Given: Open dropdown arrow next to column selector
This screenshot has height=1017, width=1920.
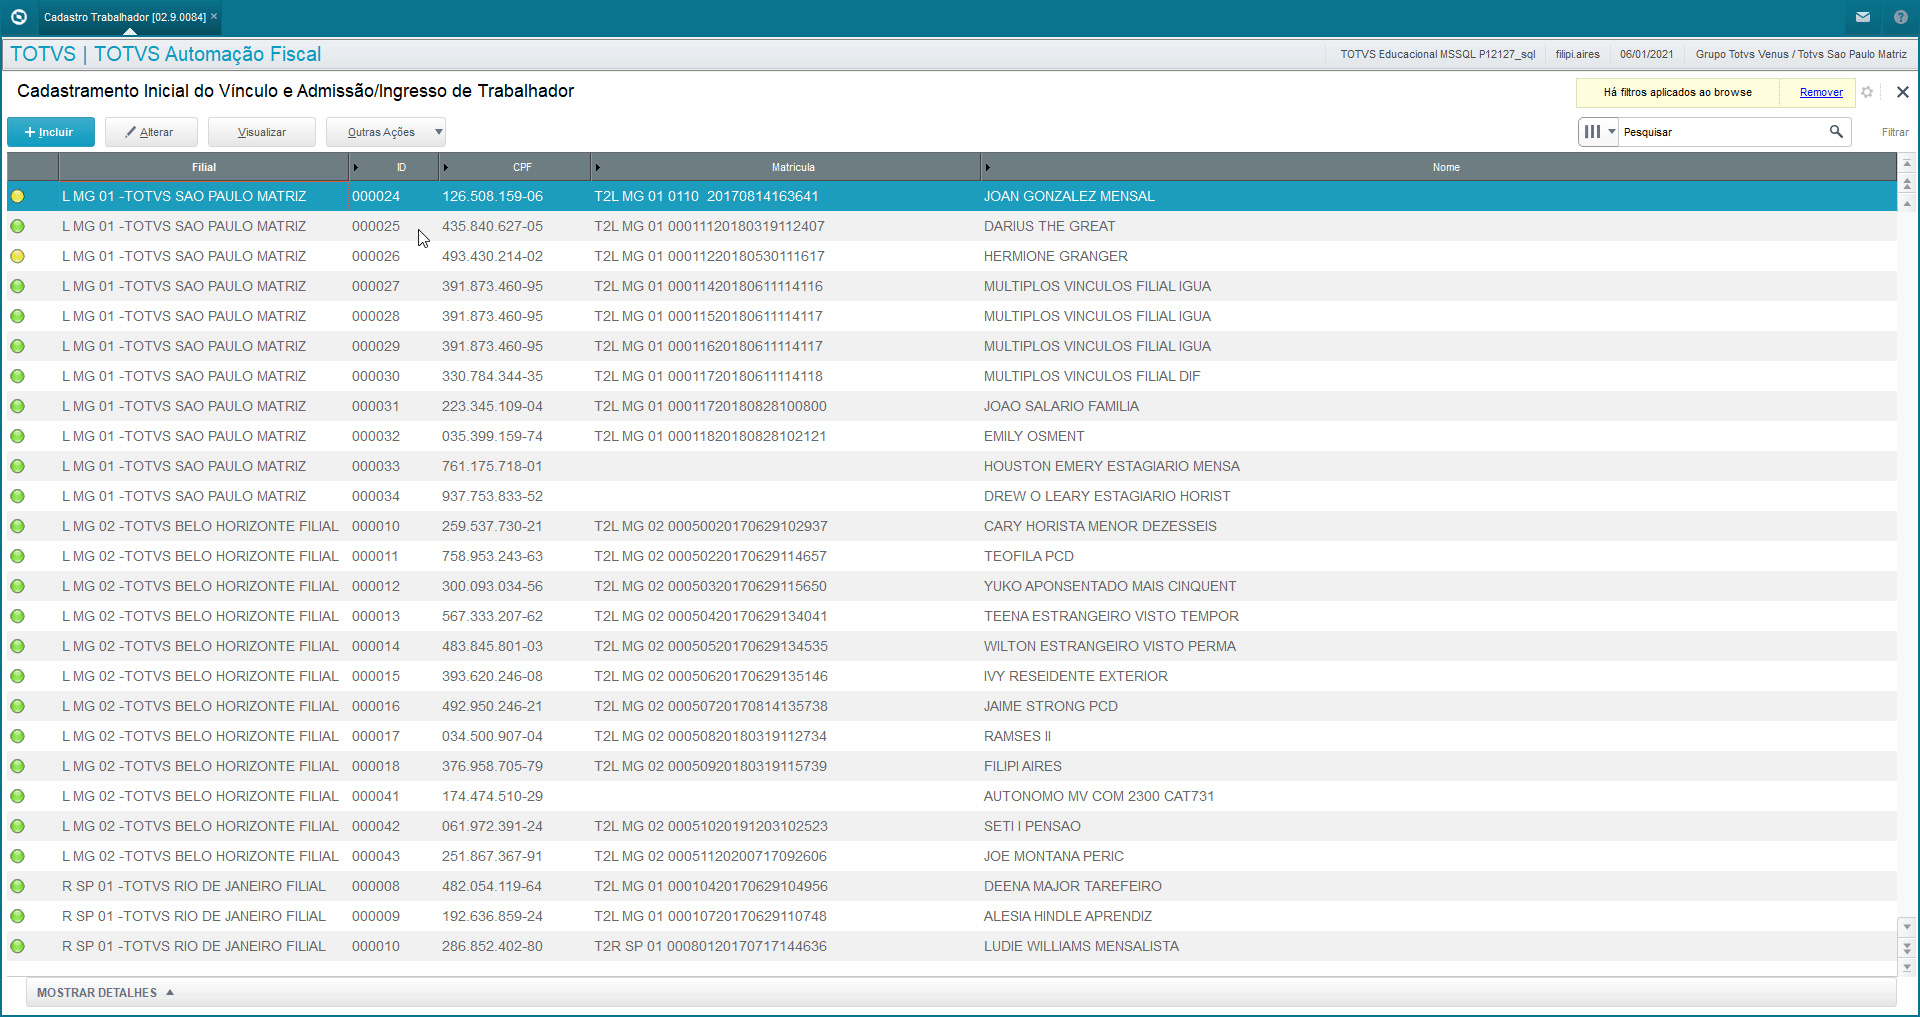Looking at the screenshot, I should (1612, 132).
